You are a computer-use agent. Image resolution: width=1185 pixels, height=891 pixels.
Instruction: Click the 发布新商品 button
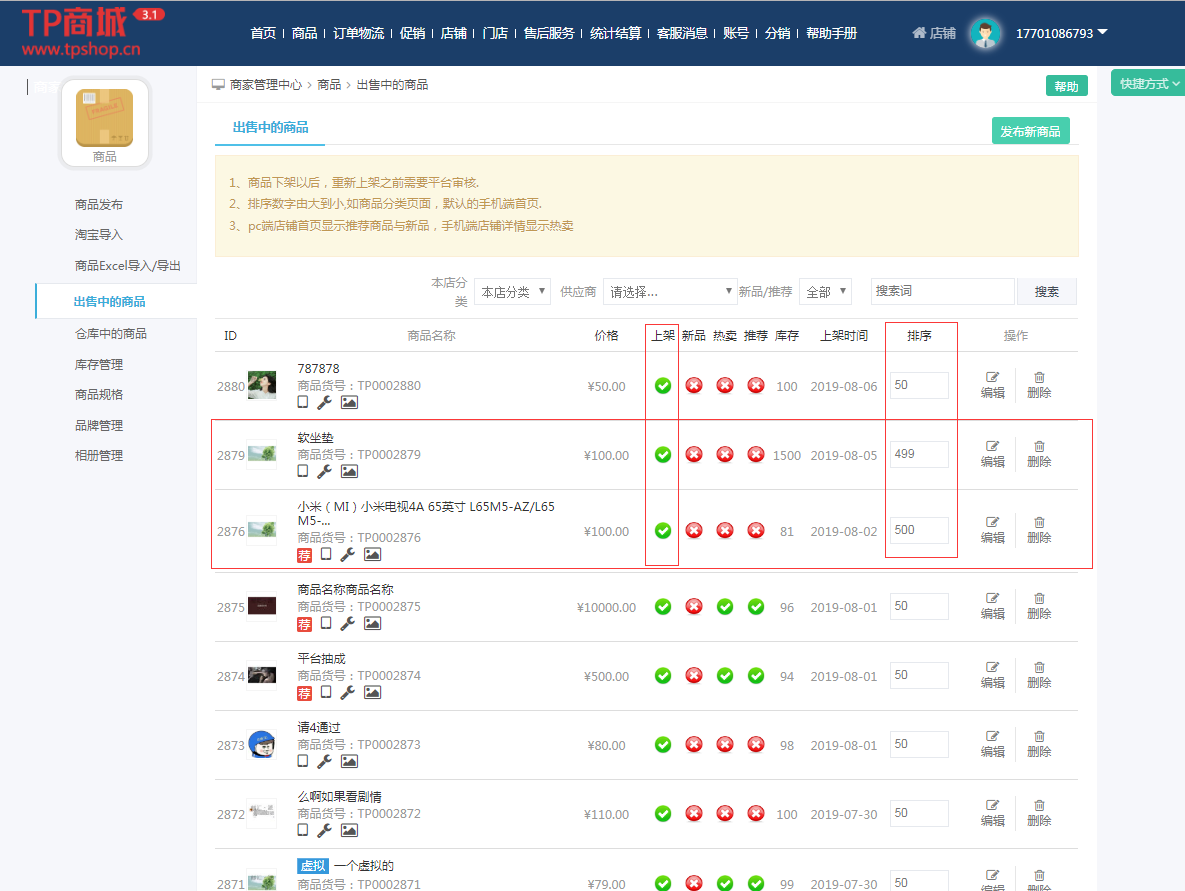[1030, 131]
